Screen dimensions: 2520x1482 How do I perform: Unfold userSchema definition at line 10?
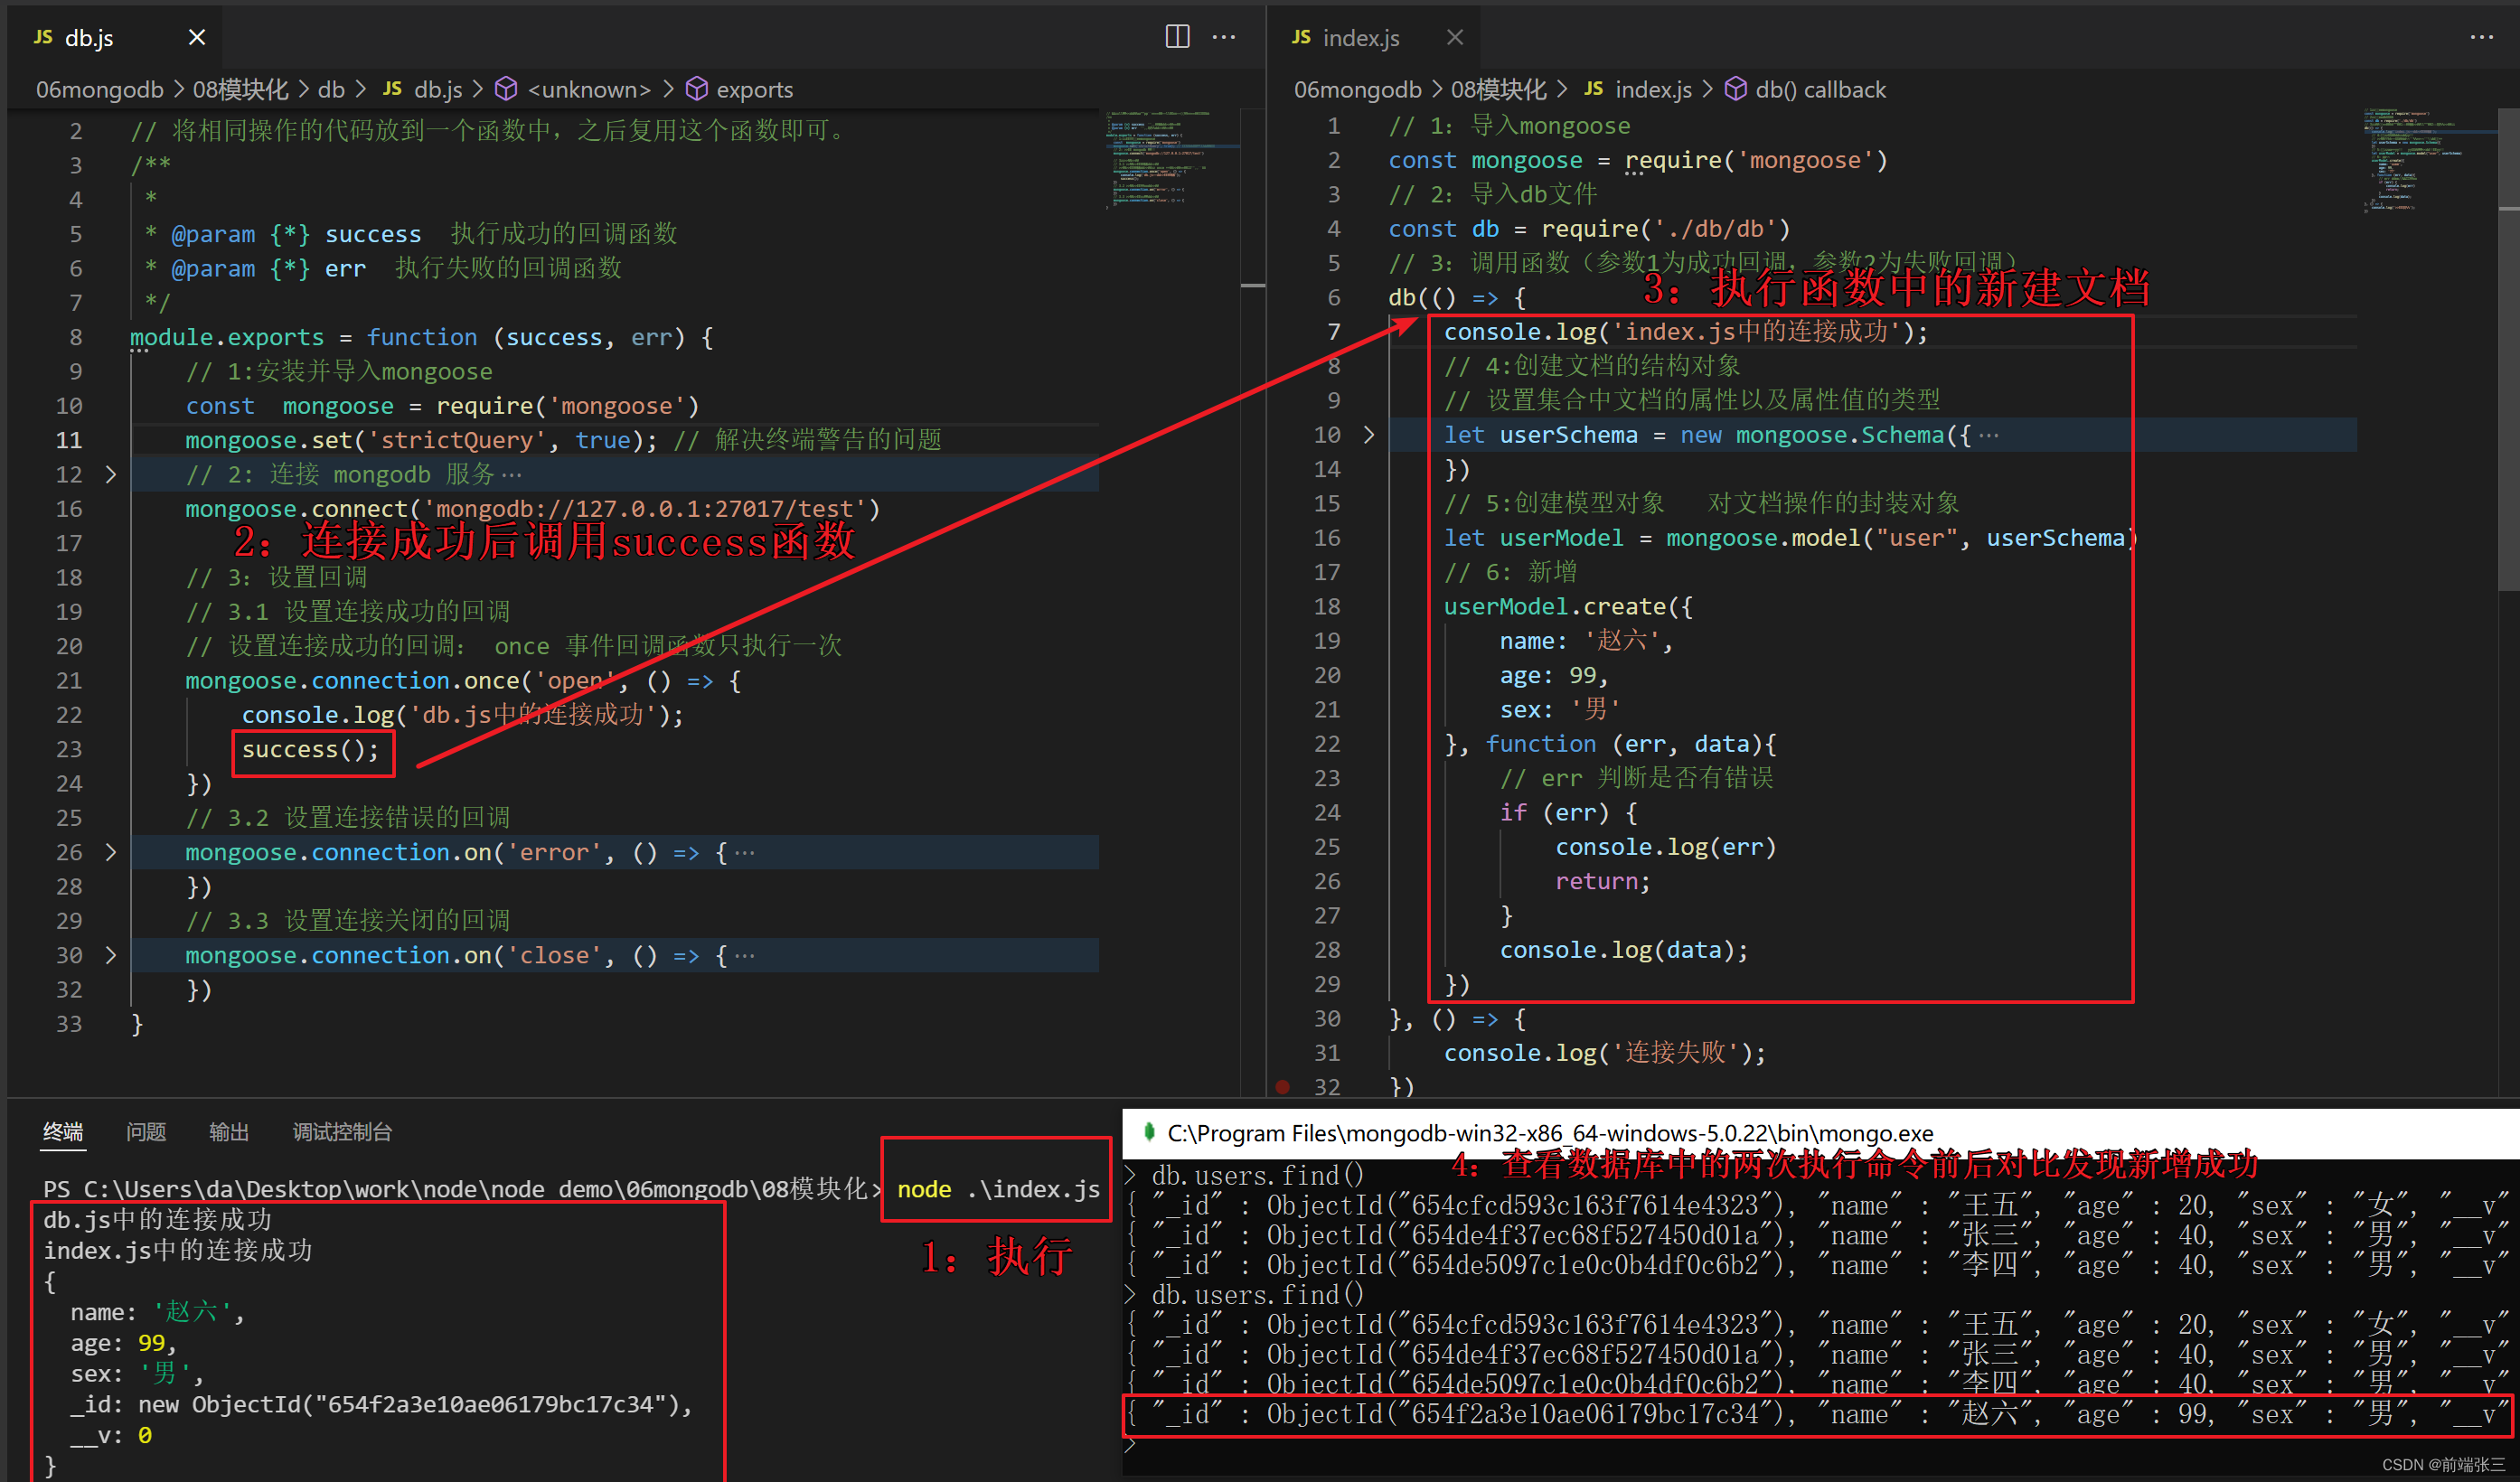point(1369,435)
